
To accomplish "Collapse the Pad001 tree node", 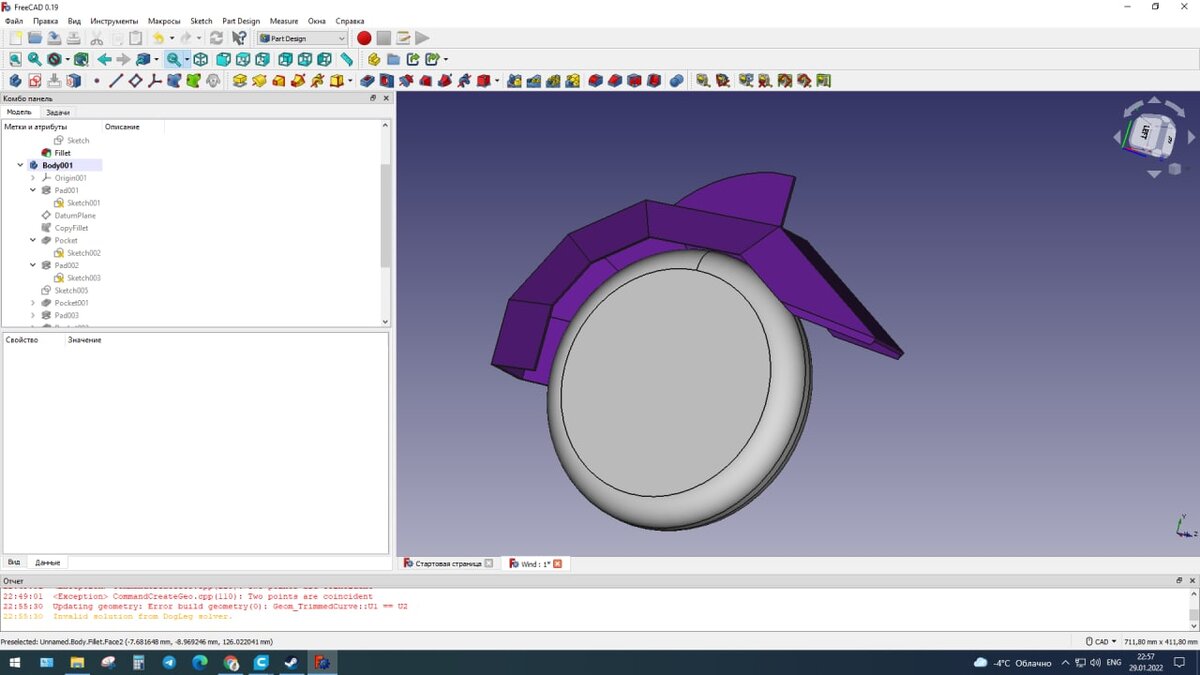I will click(x=33, y=190).
